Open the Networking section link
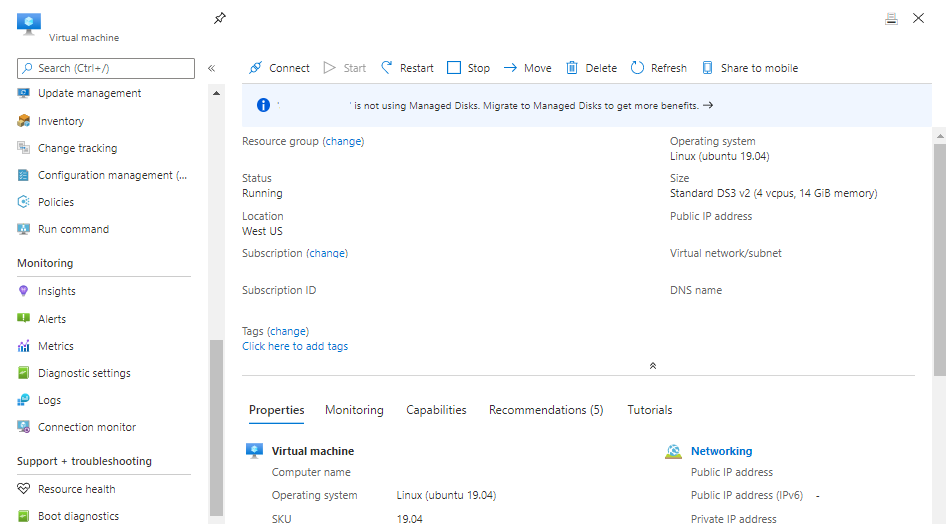946x531 pixels. pos(722,451)
